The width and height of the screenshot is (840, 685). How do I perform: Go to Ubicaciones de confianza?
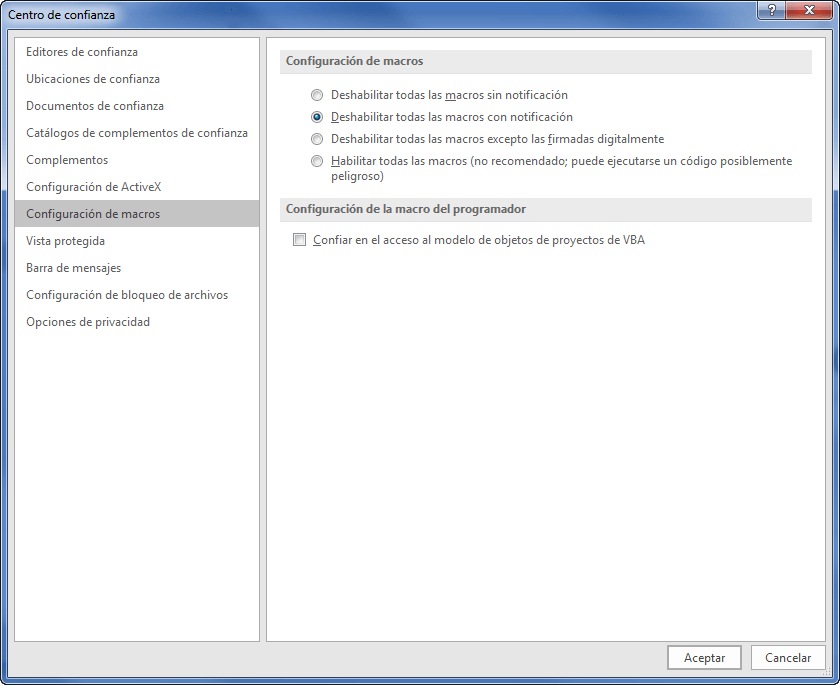[93, 79]
